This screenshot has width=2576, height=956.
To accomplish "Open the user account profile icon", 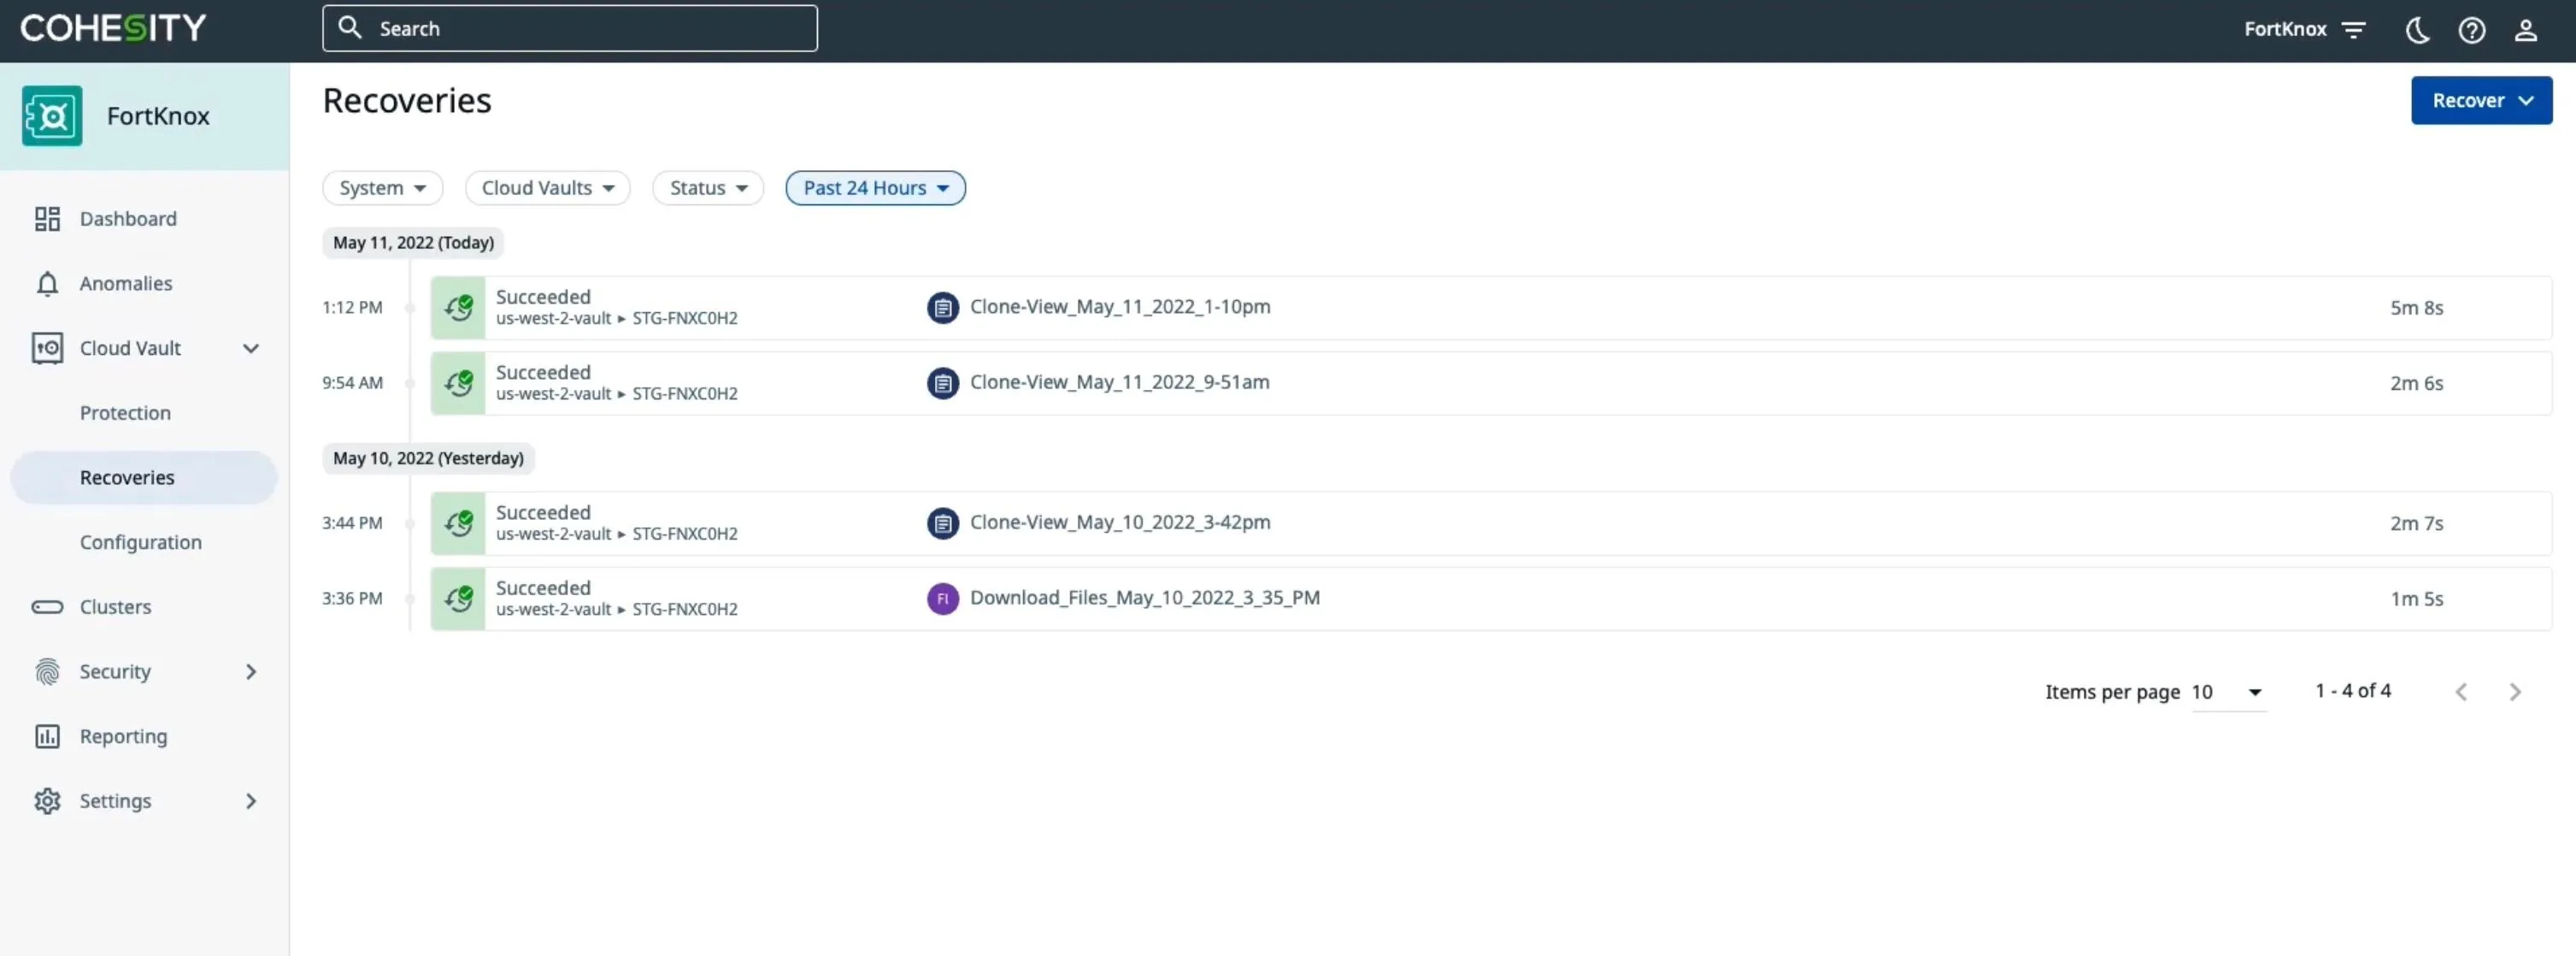I will (x=2525, y=30).
